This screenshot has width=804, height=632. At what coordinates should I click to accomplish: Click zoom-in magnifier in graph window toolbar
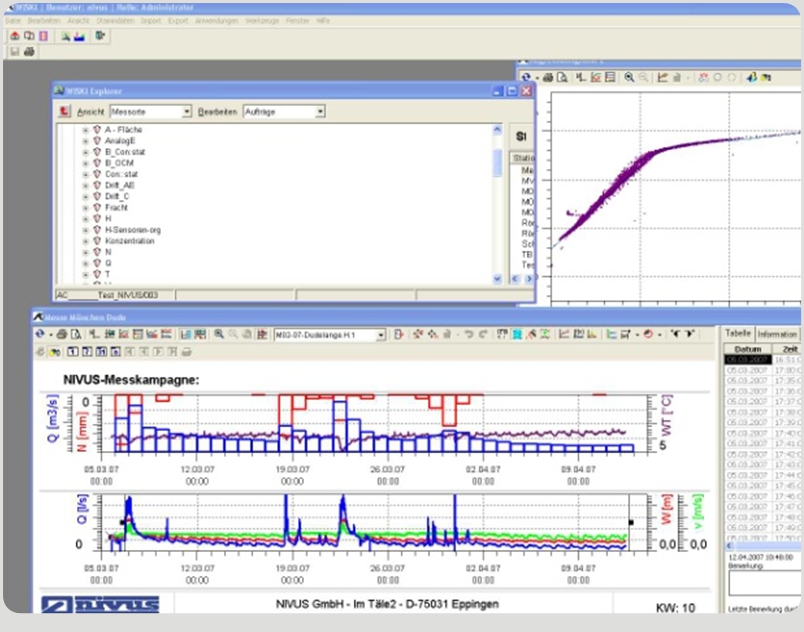pos(219,334)
